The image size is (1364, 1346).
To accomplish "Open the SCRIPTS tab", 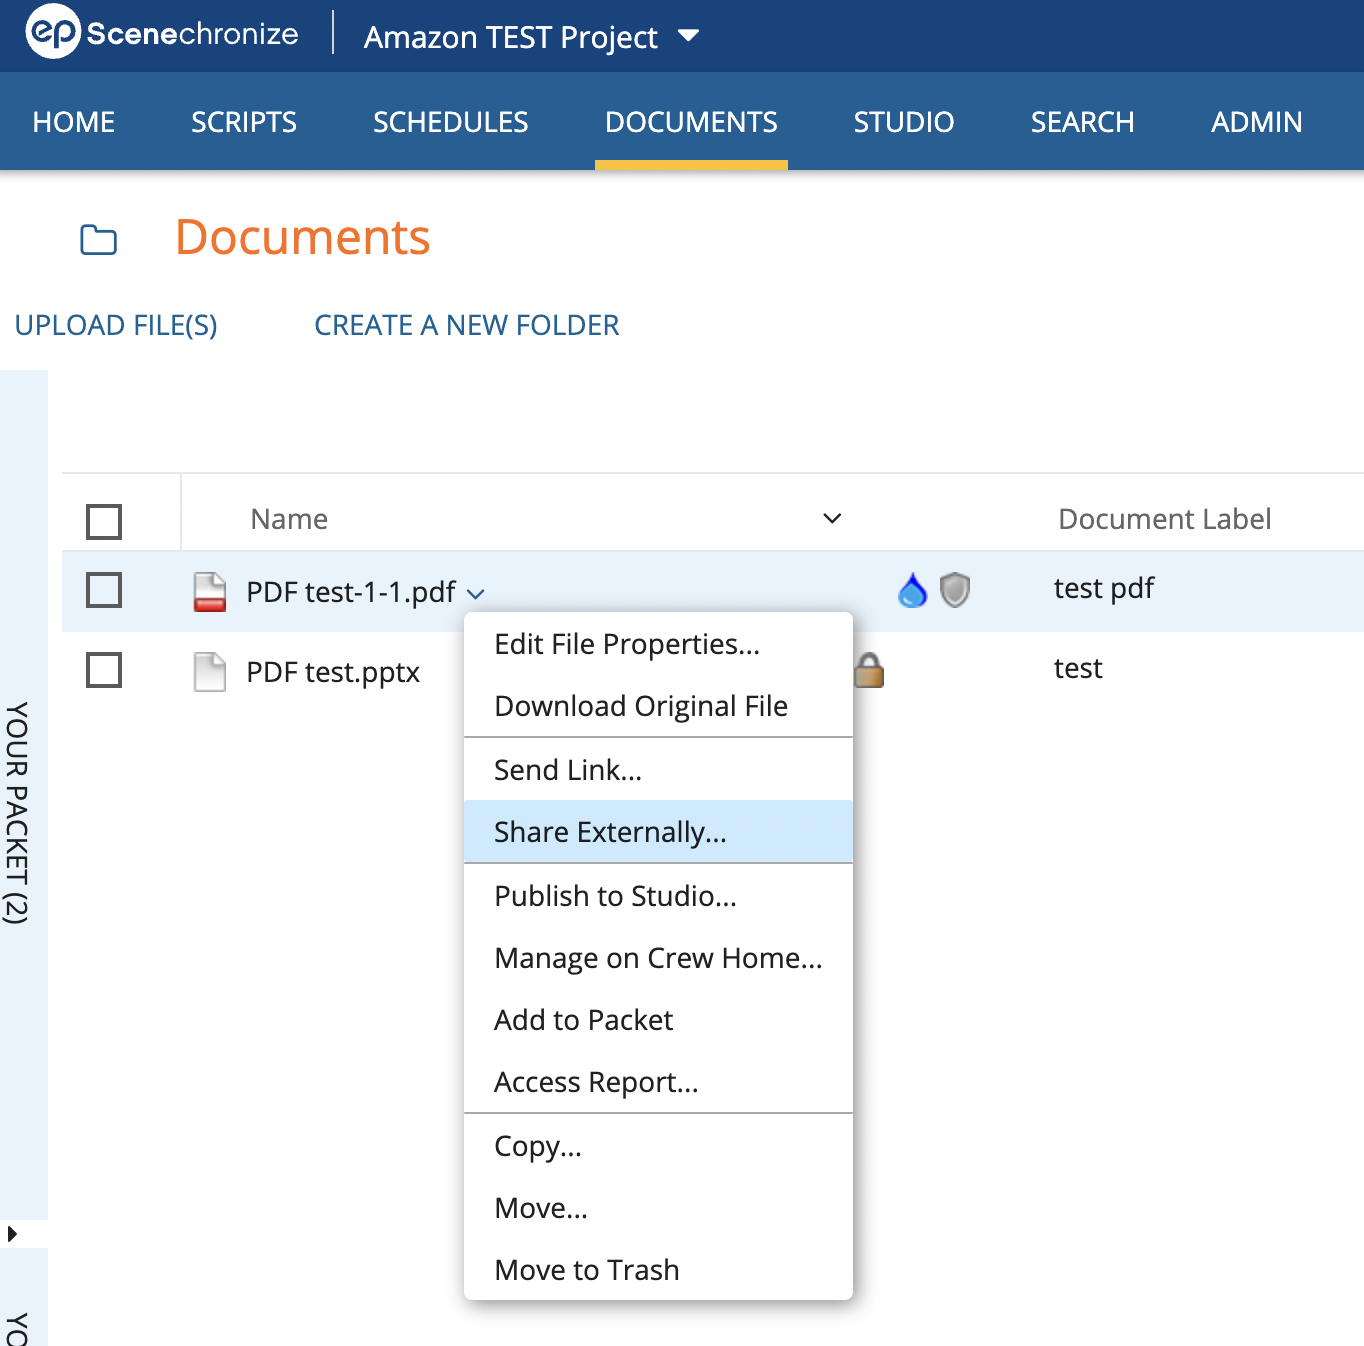I will (244, 122).
